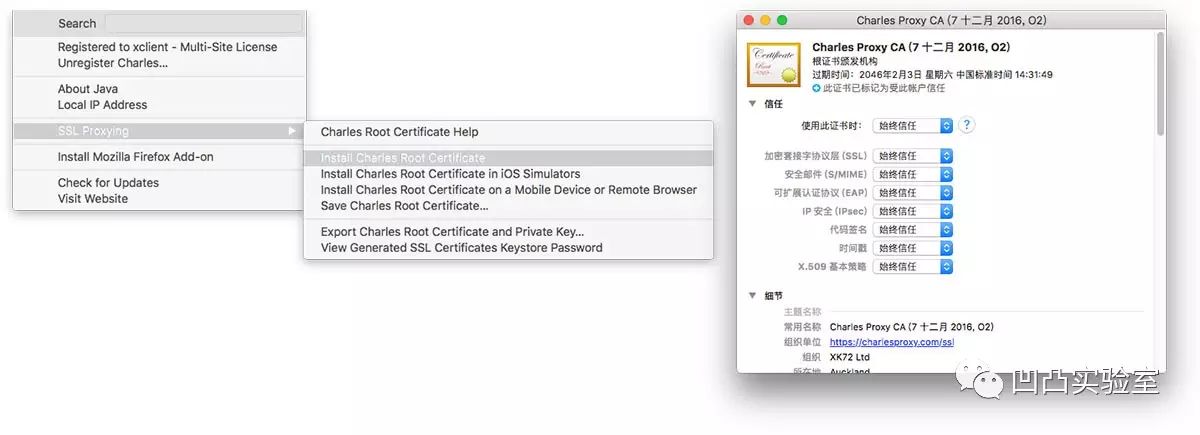Click the SSL Proxying submenu arrow

tap(292, 131)
